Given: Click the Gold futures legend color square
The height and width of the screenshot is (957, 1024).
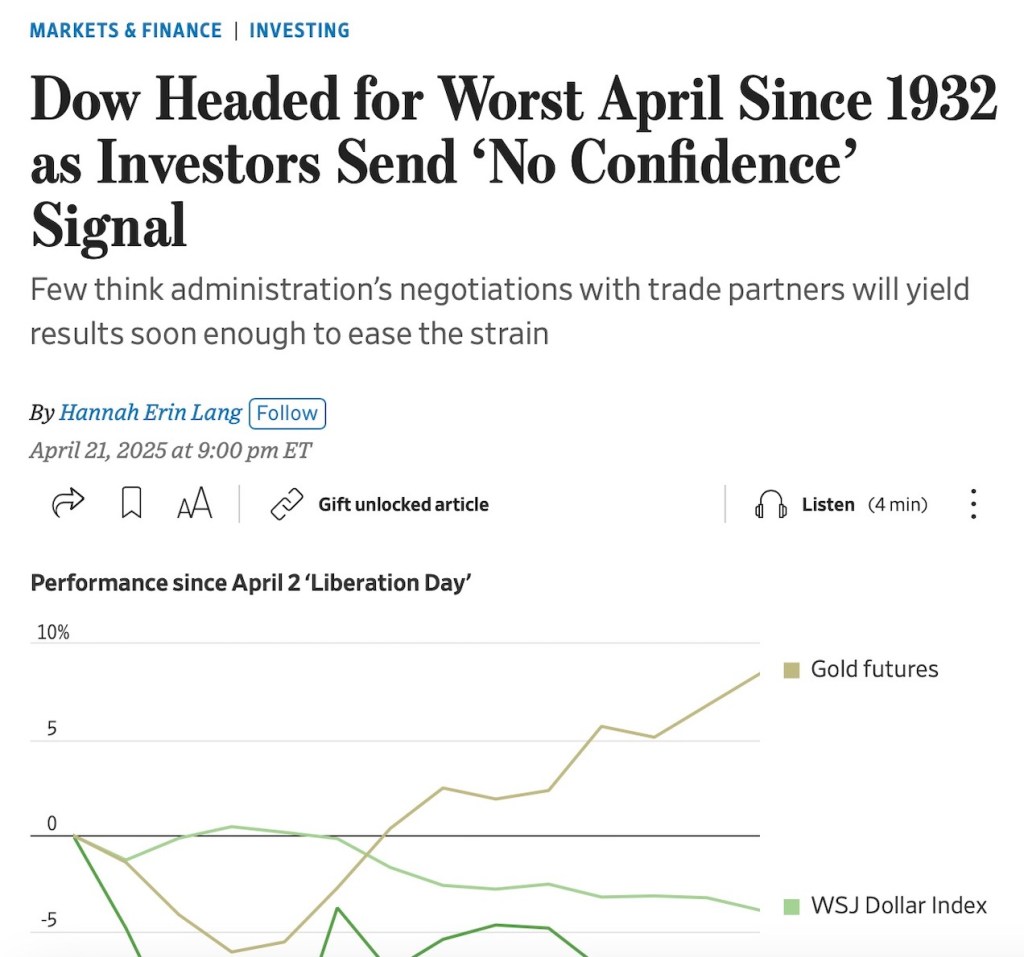Looking at the screenshot, I should (x=791, y=669).
